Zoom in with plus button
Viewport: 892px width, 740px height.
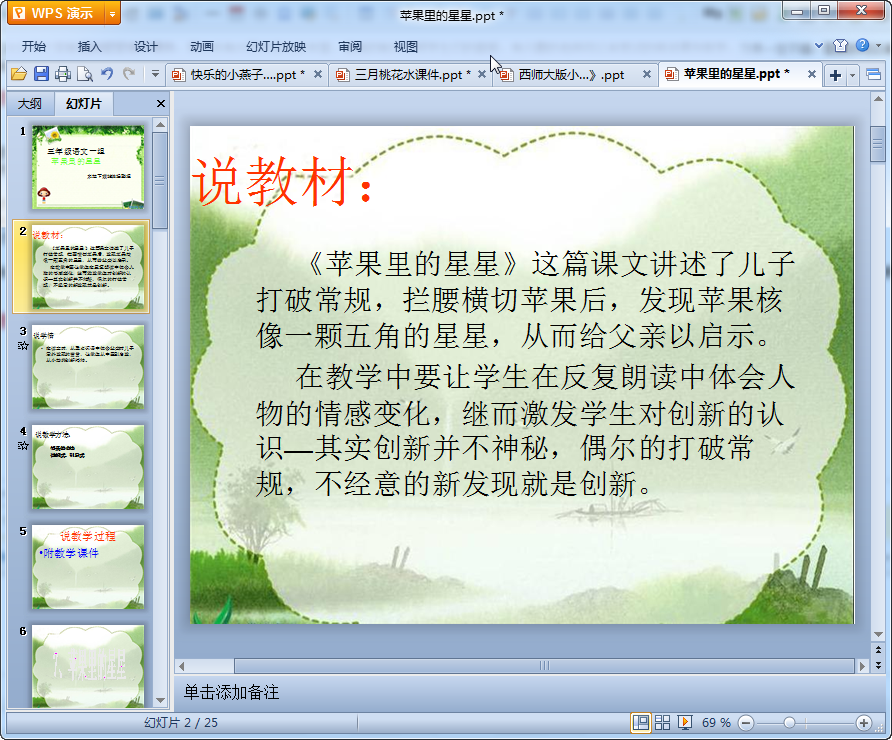864,723
